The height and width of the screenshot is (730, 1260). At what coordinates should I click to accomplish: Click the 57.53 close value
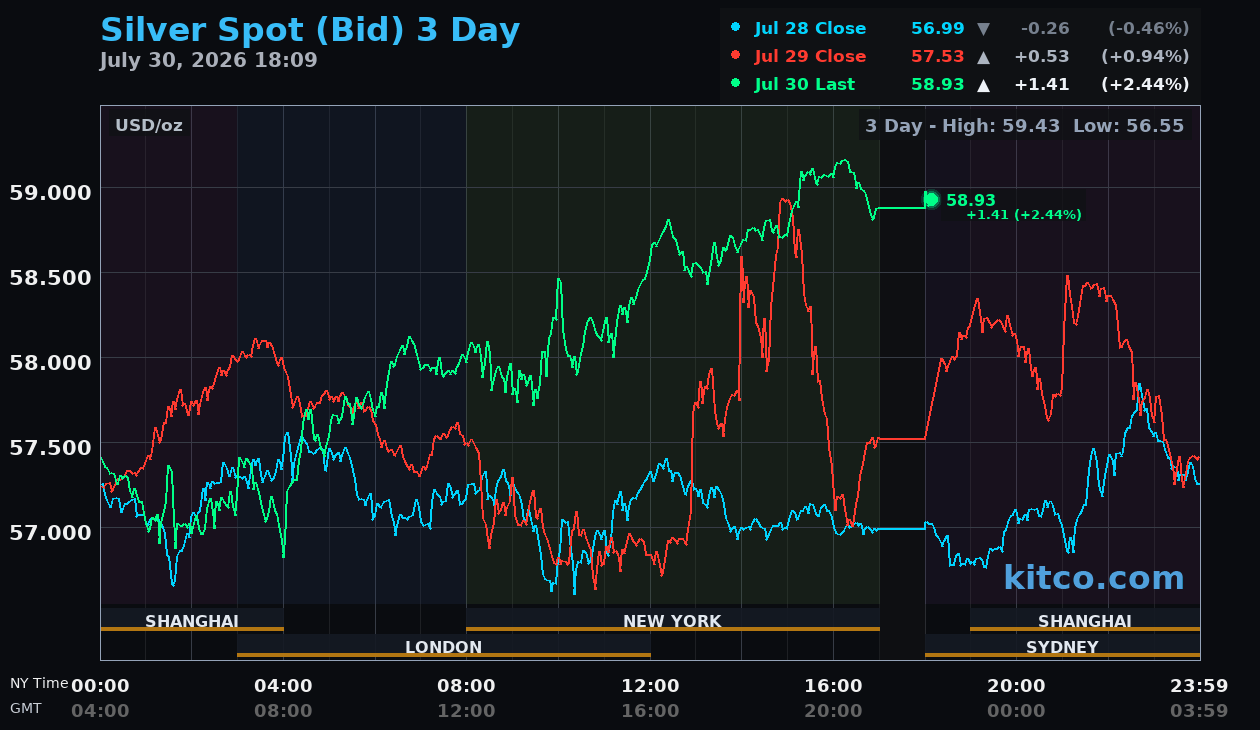[938, 56]
